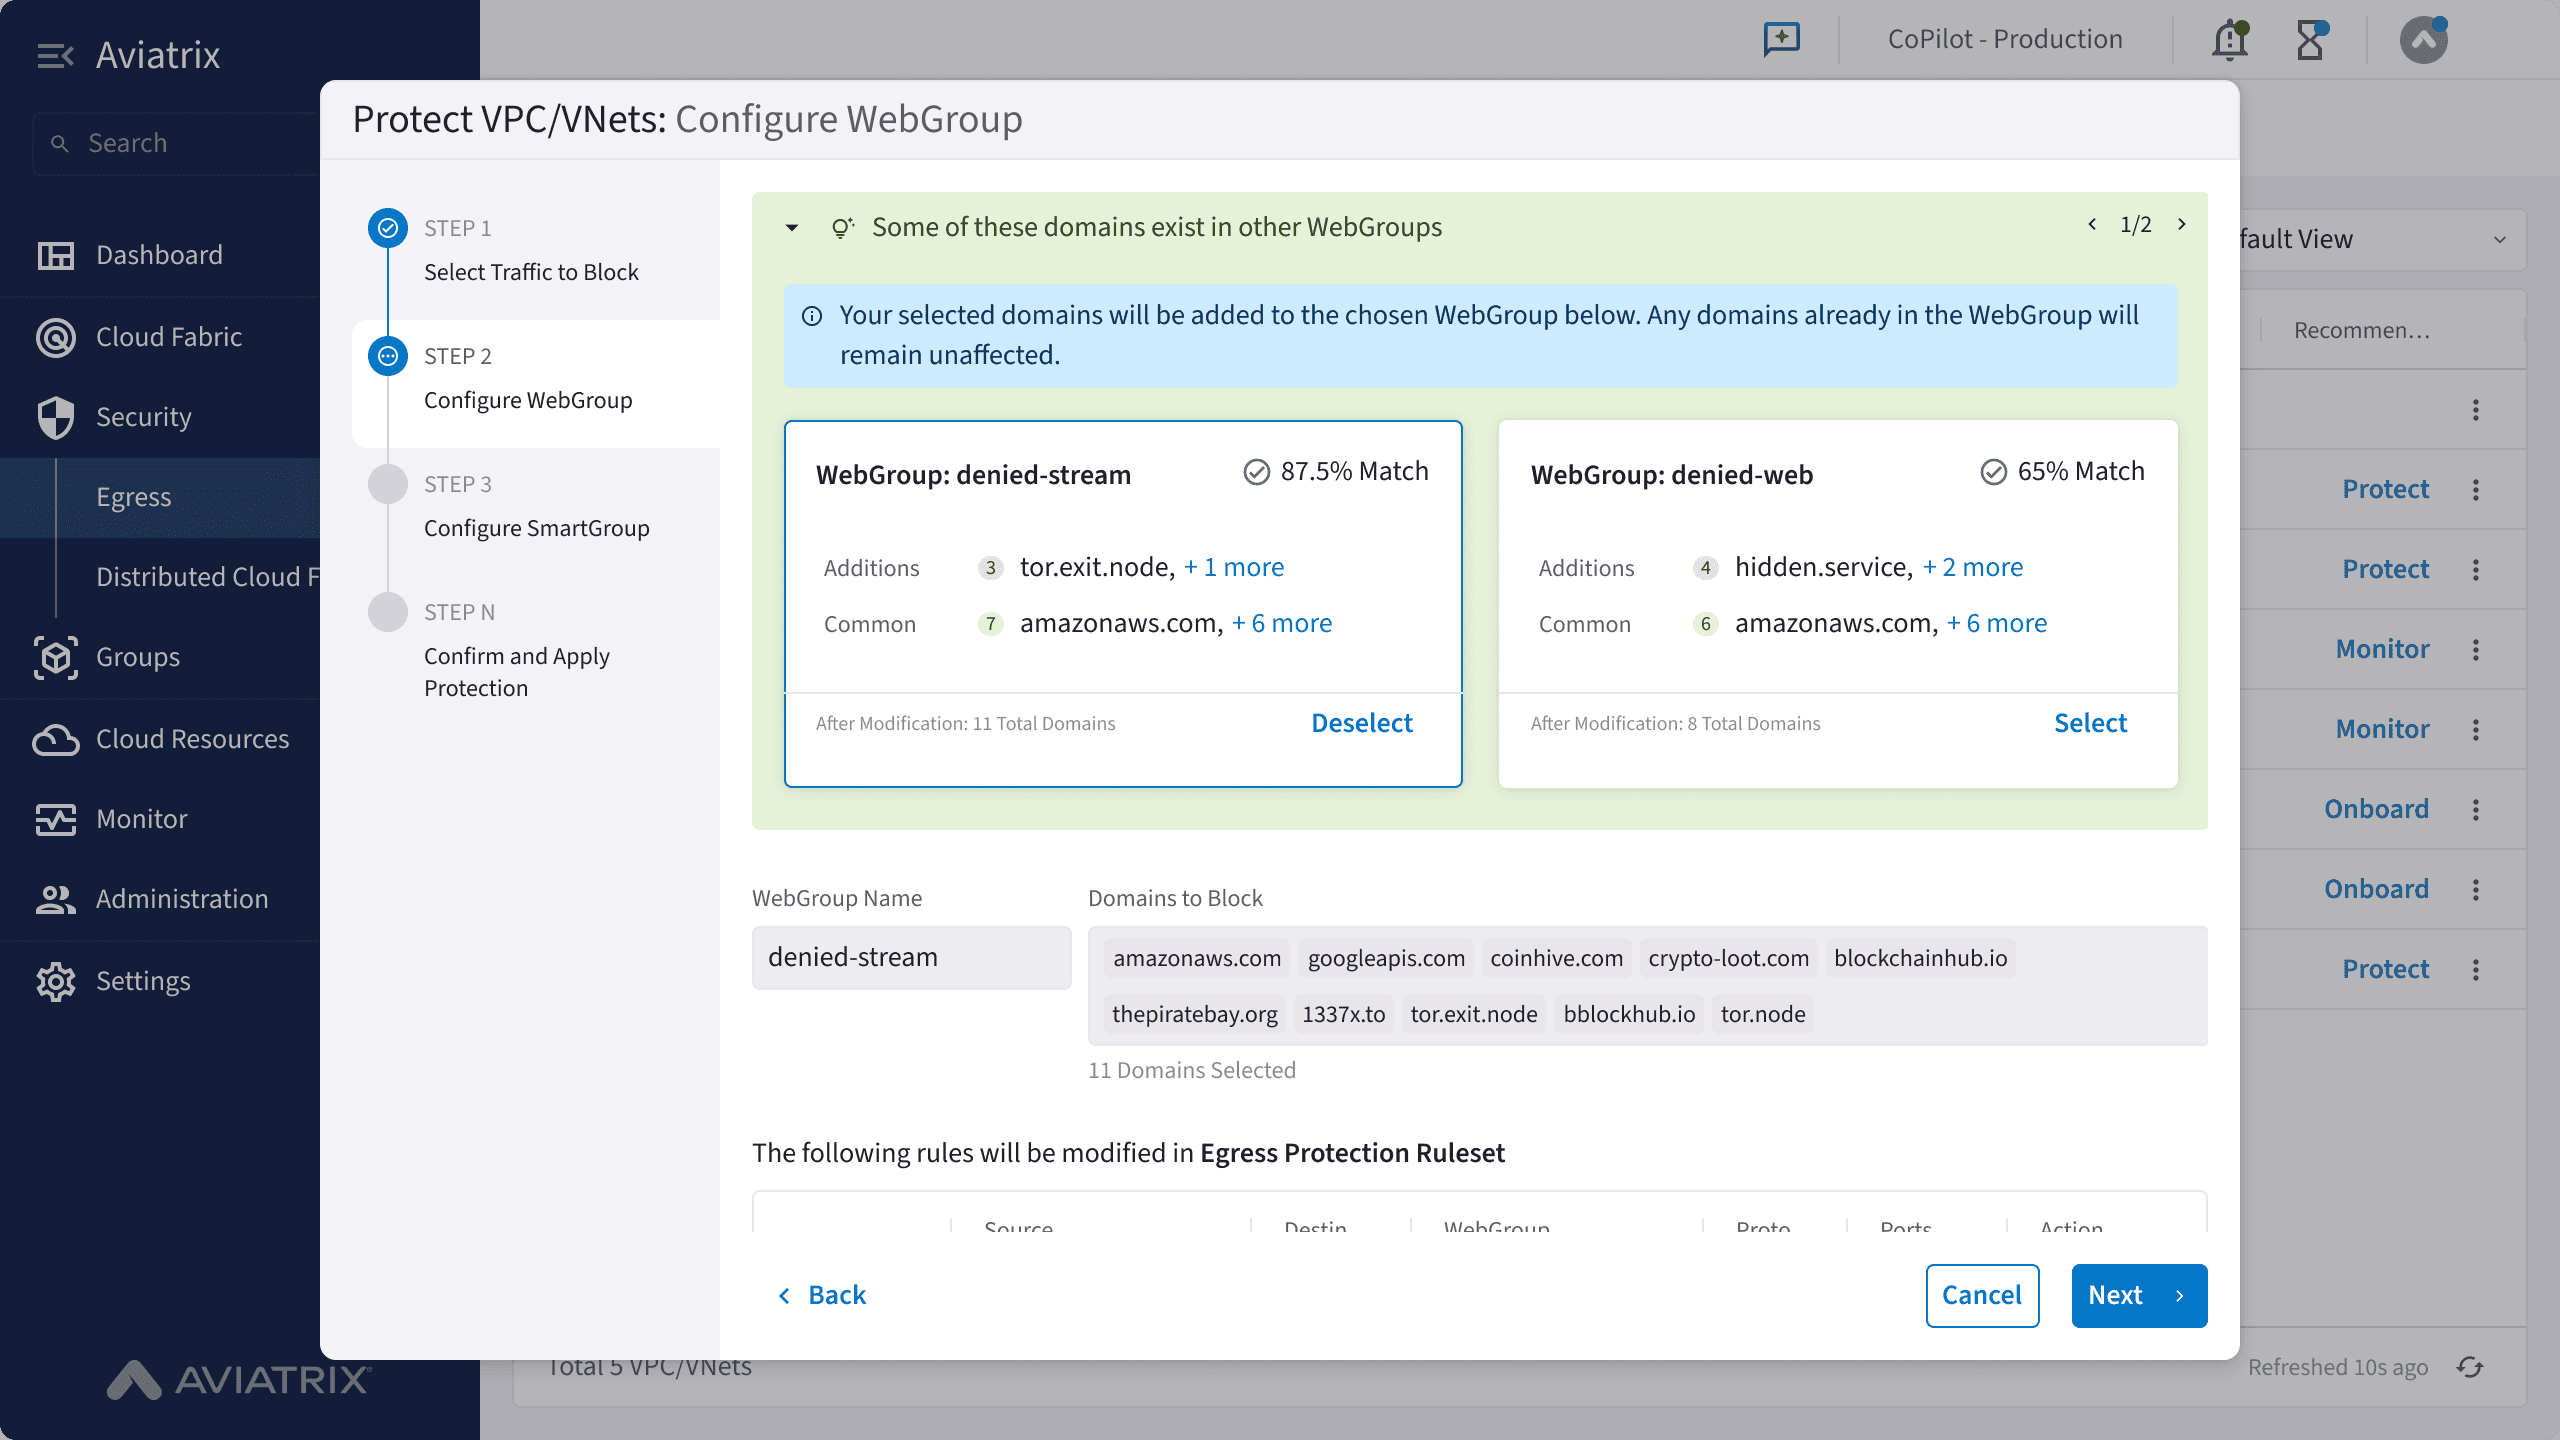The width and height of the screenshot is (2560, 1440).
Task: Show '+ 1 more' additions for denied-stream
Action: coord(1234,568)
